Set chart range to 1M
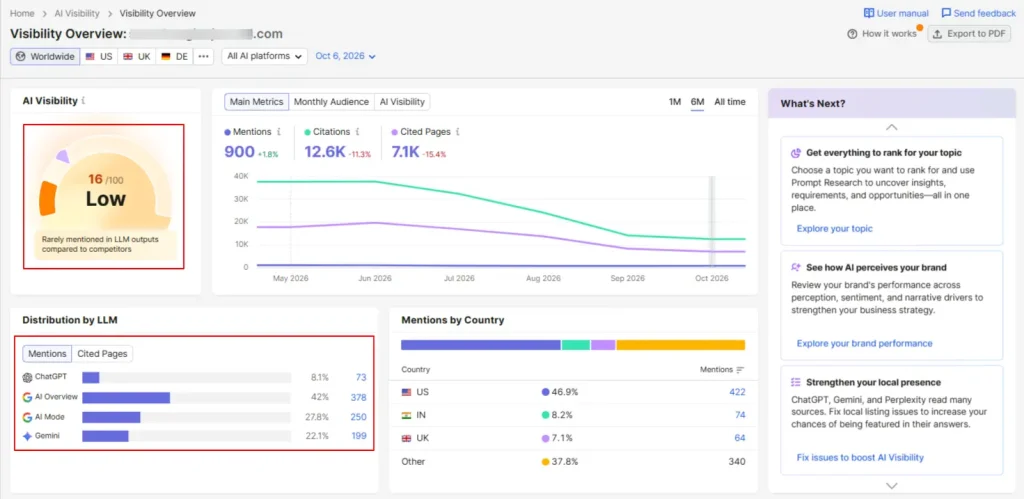The width and height of the screenshot is (1024, 499). [675, 102]
